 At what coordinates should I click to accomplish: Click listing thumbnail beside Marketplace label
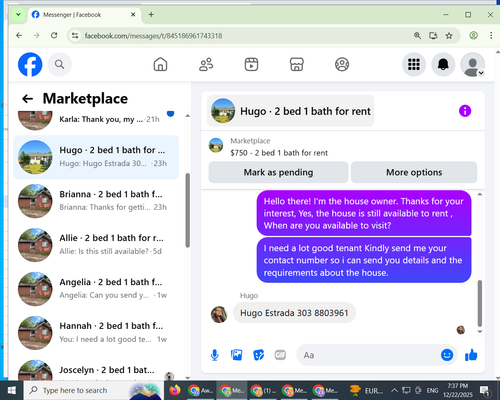pos(216,146)
